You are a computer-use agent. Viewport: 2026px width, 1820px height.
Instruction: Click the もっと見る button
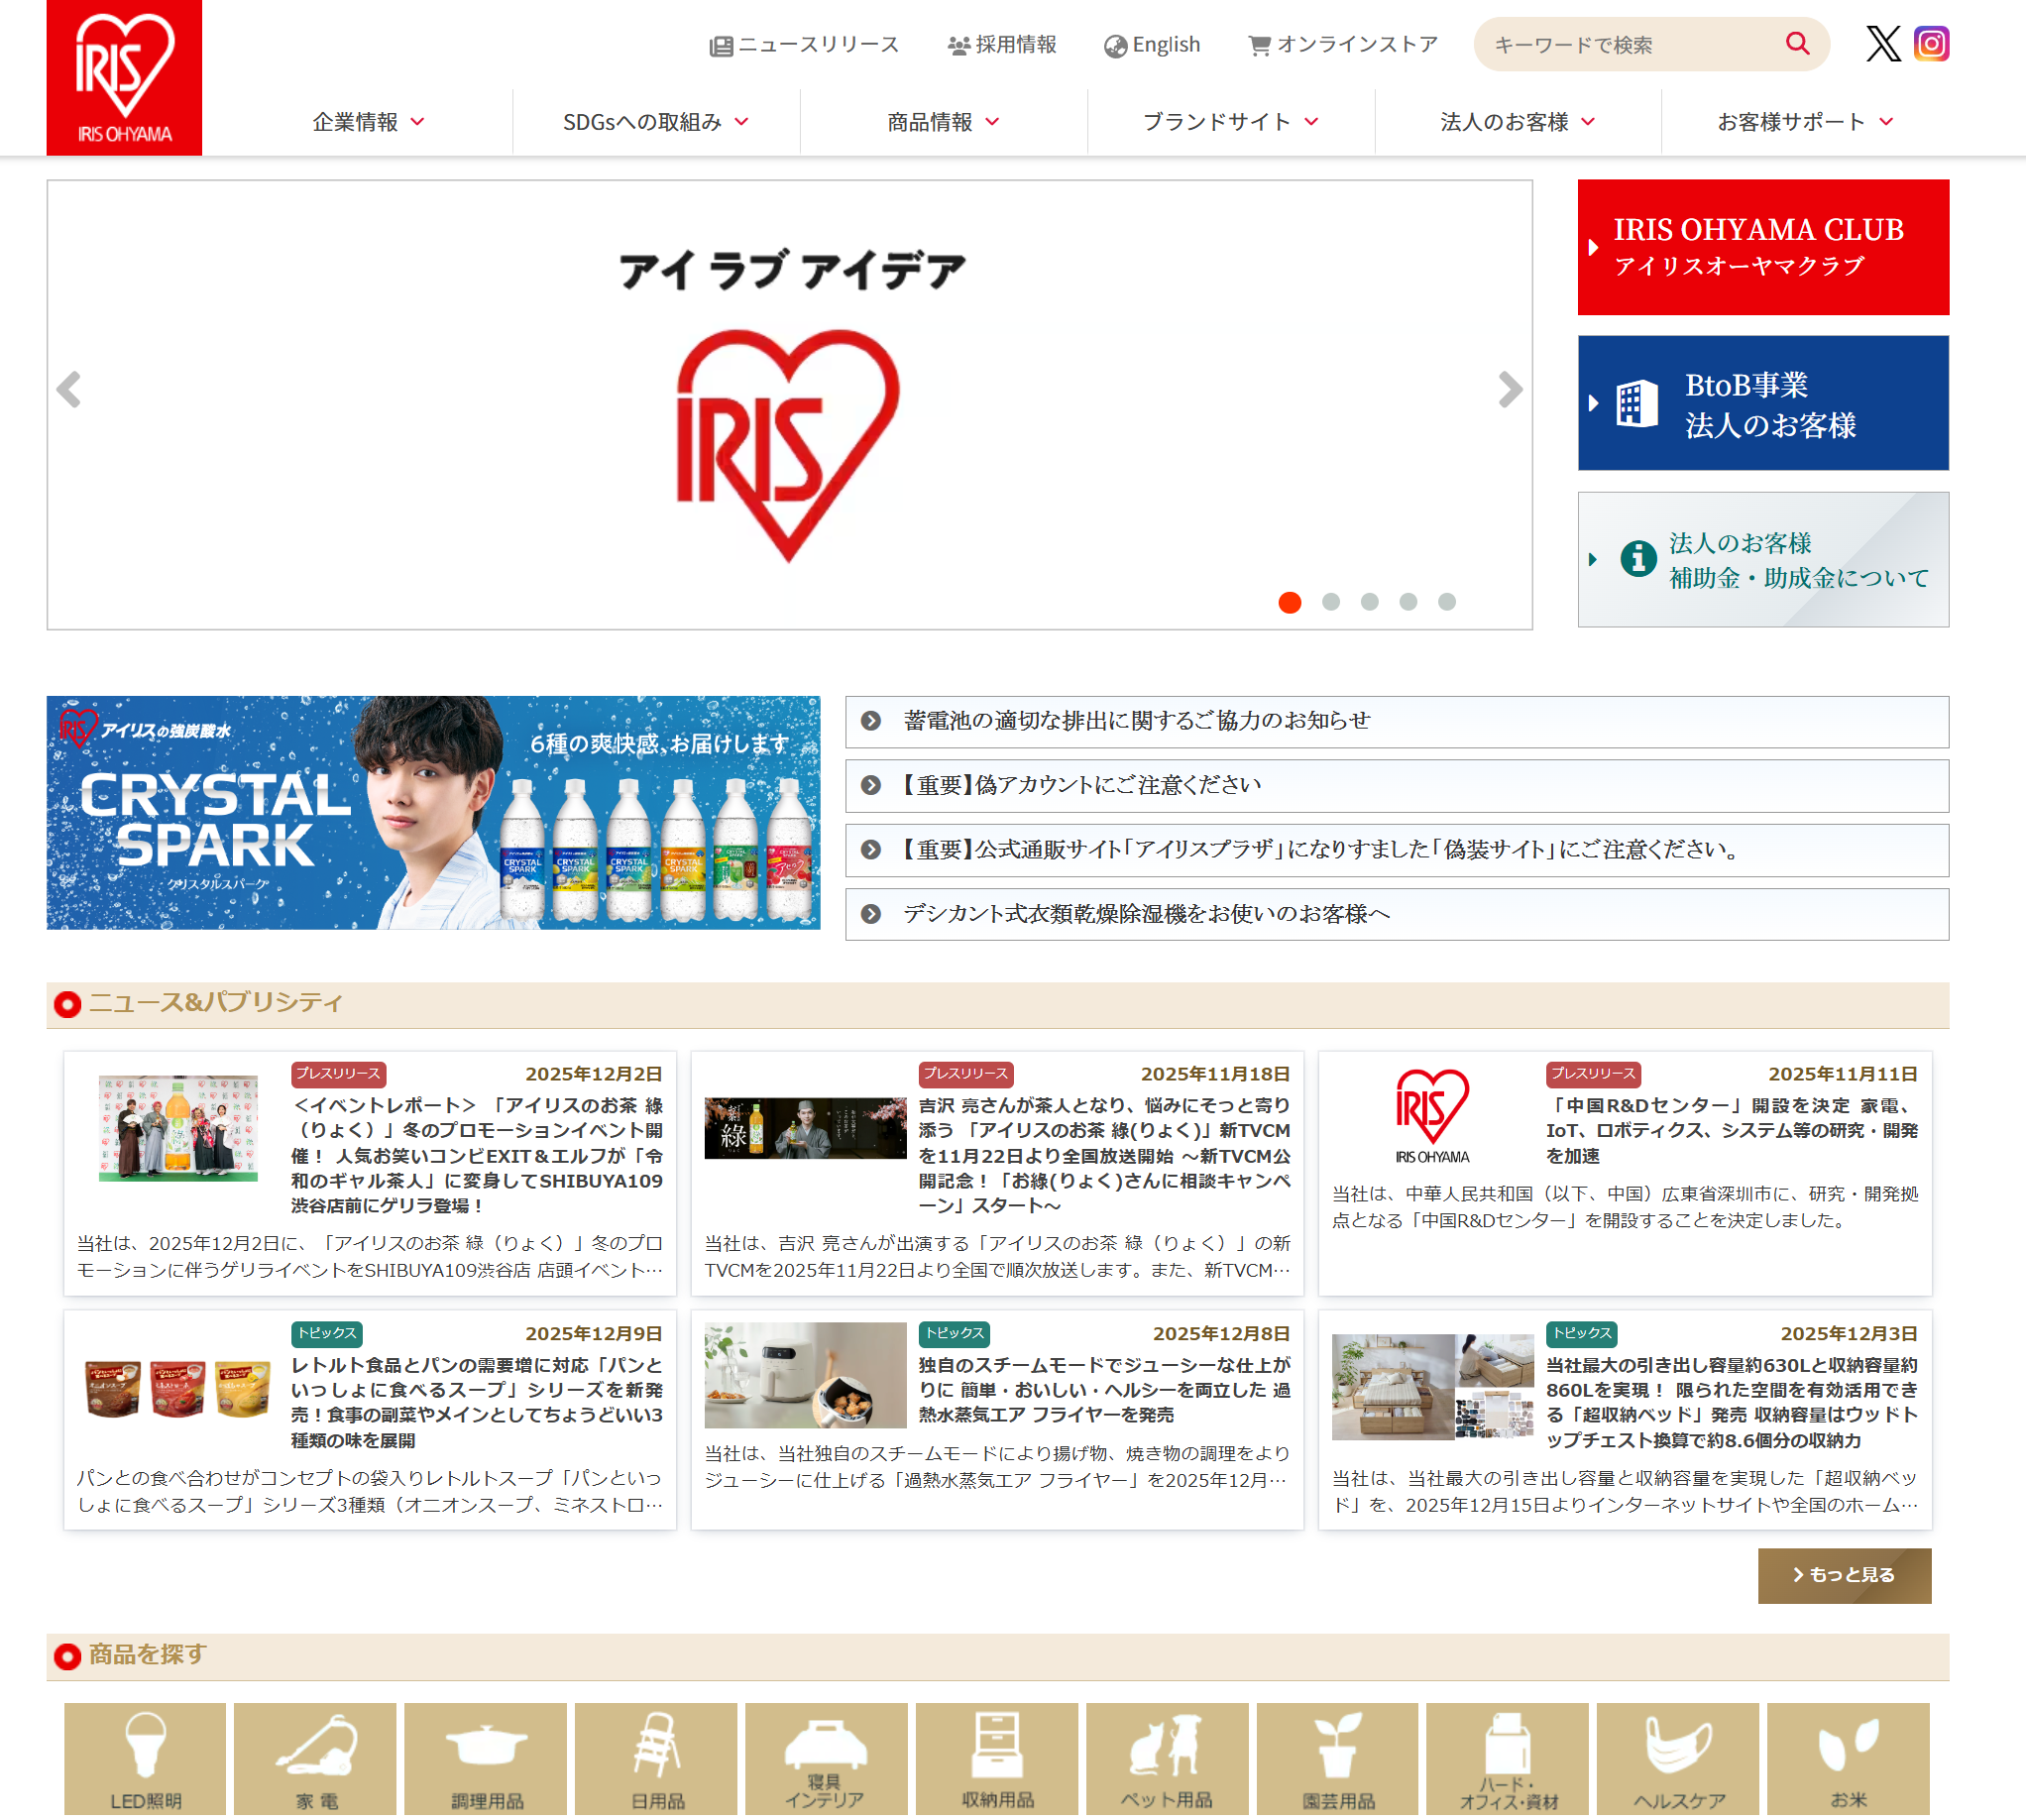tap(1844, 1575)
